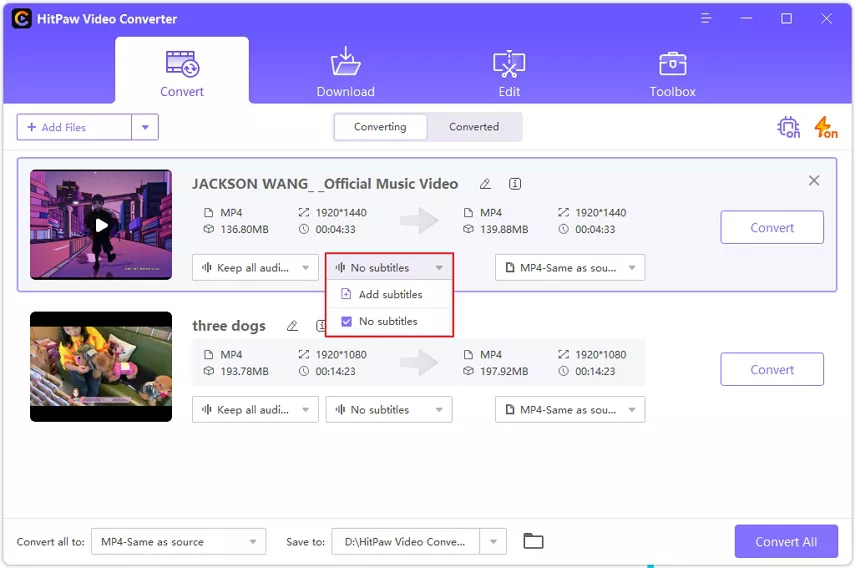Image resolution: width=855 pixels, height=568 pixels.
Task: Click three dogs video thumbnail
Action: [101, 366]
